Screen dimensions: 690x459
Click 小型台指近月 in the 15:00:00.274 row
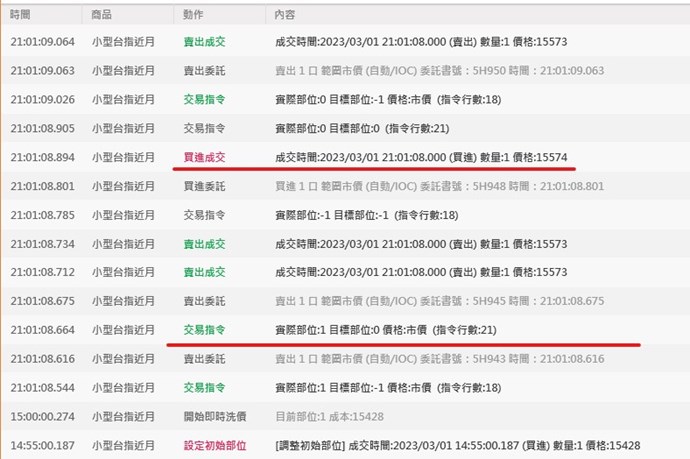pos(124,416)
